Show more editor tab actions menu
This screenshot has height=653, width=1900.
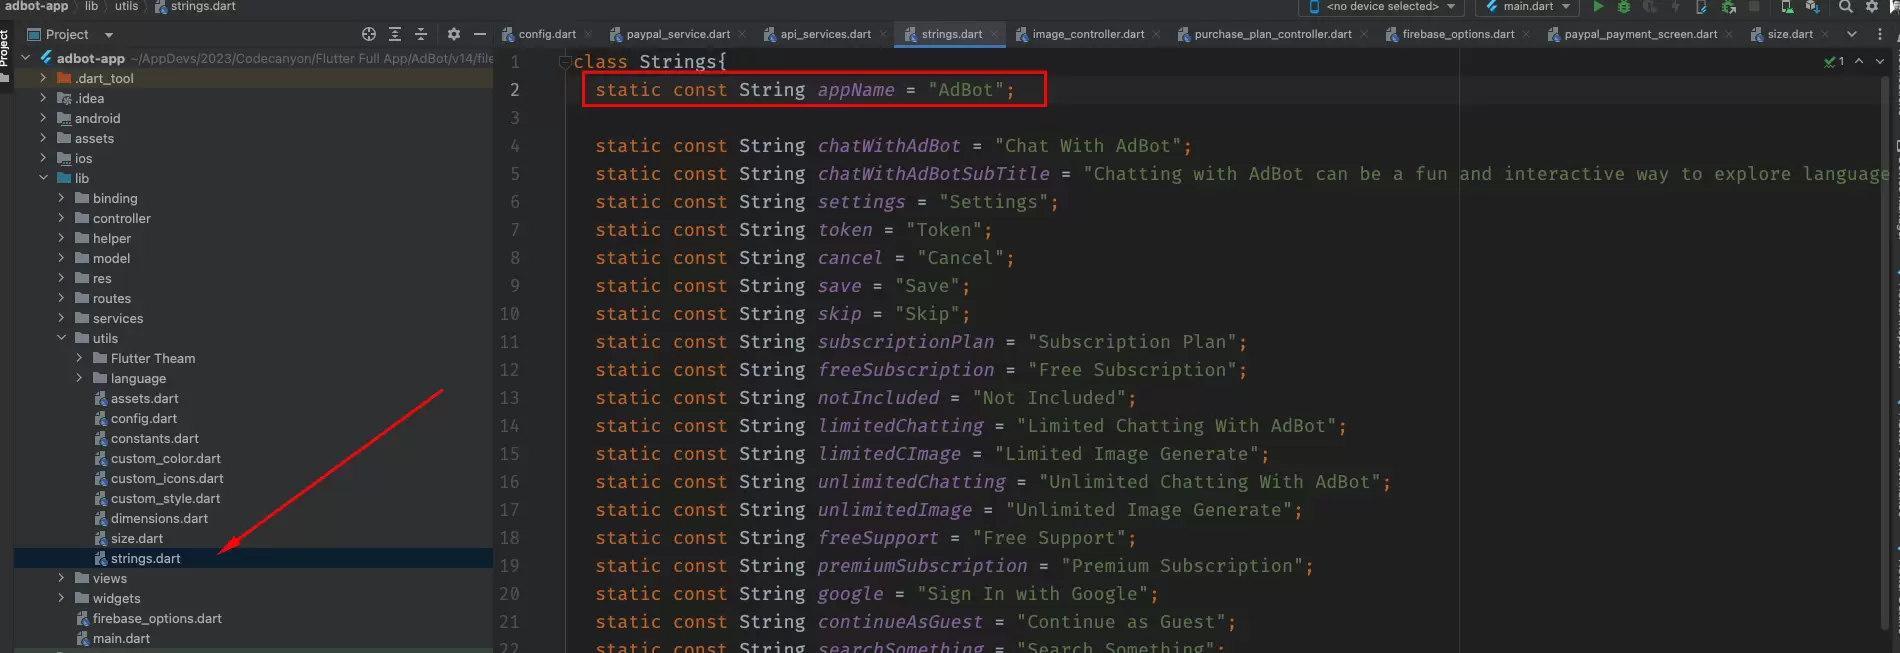pyautogui.click(x=1880, y=34)
